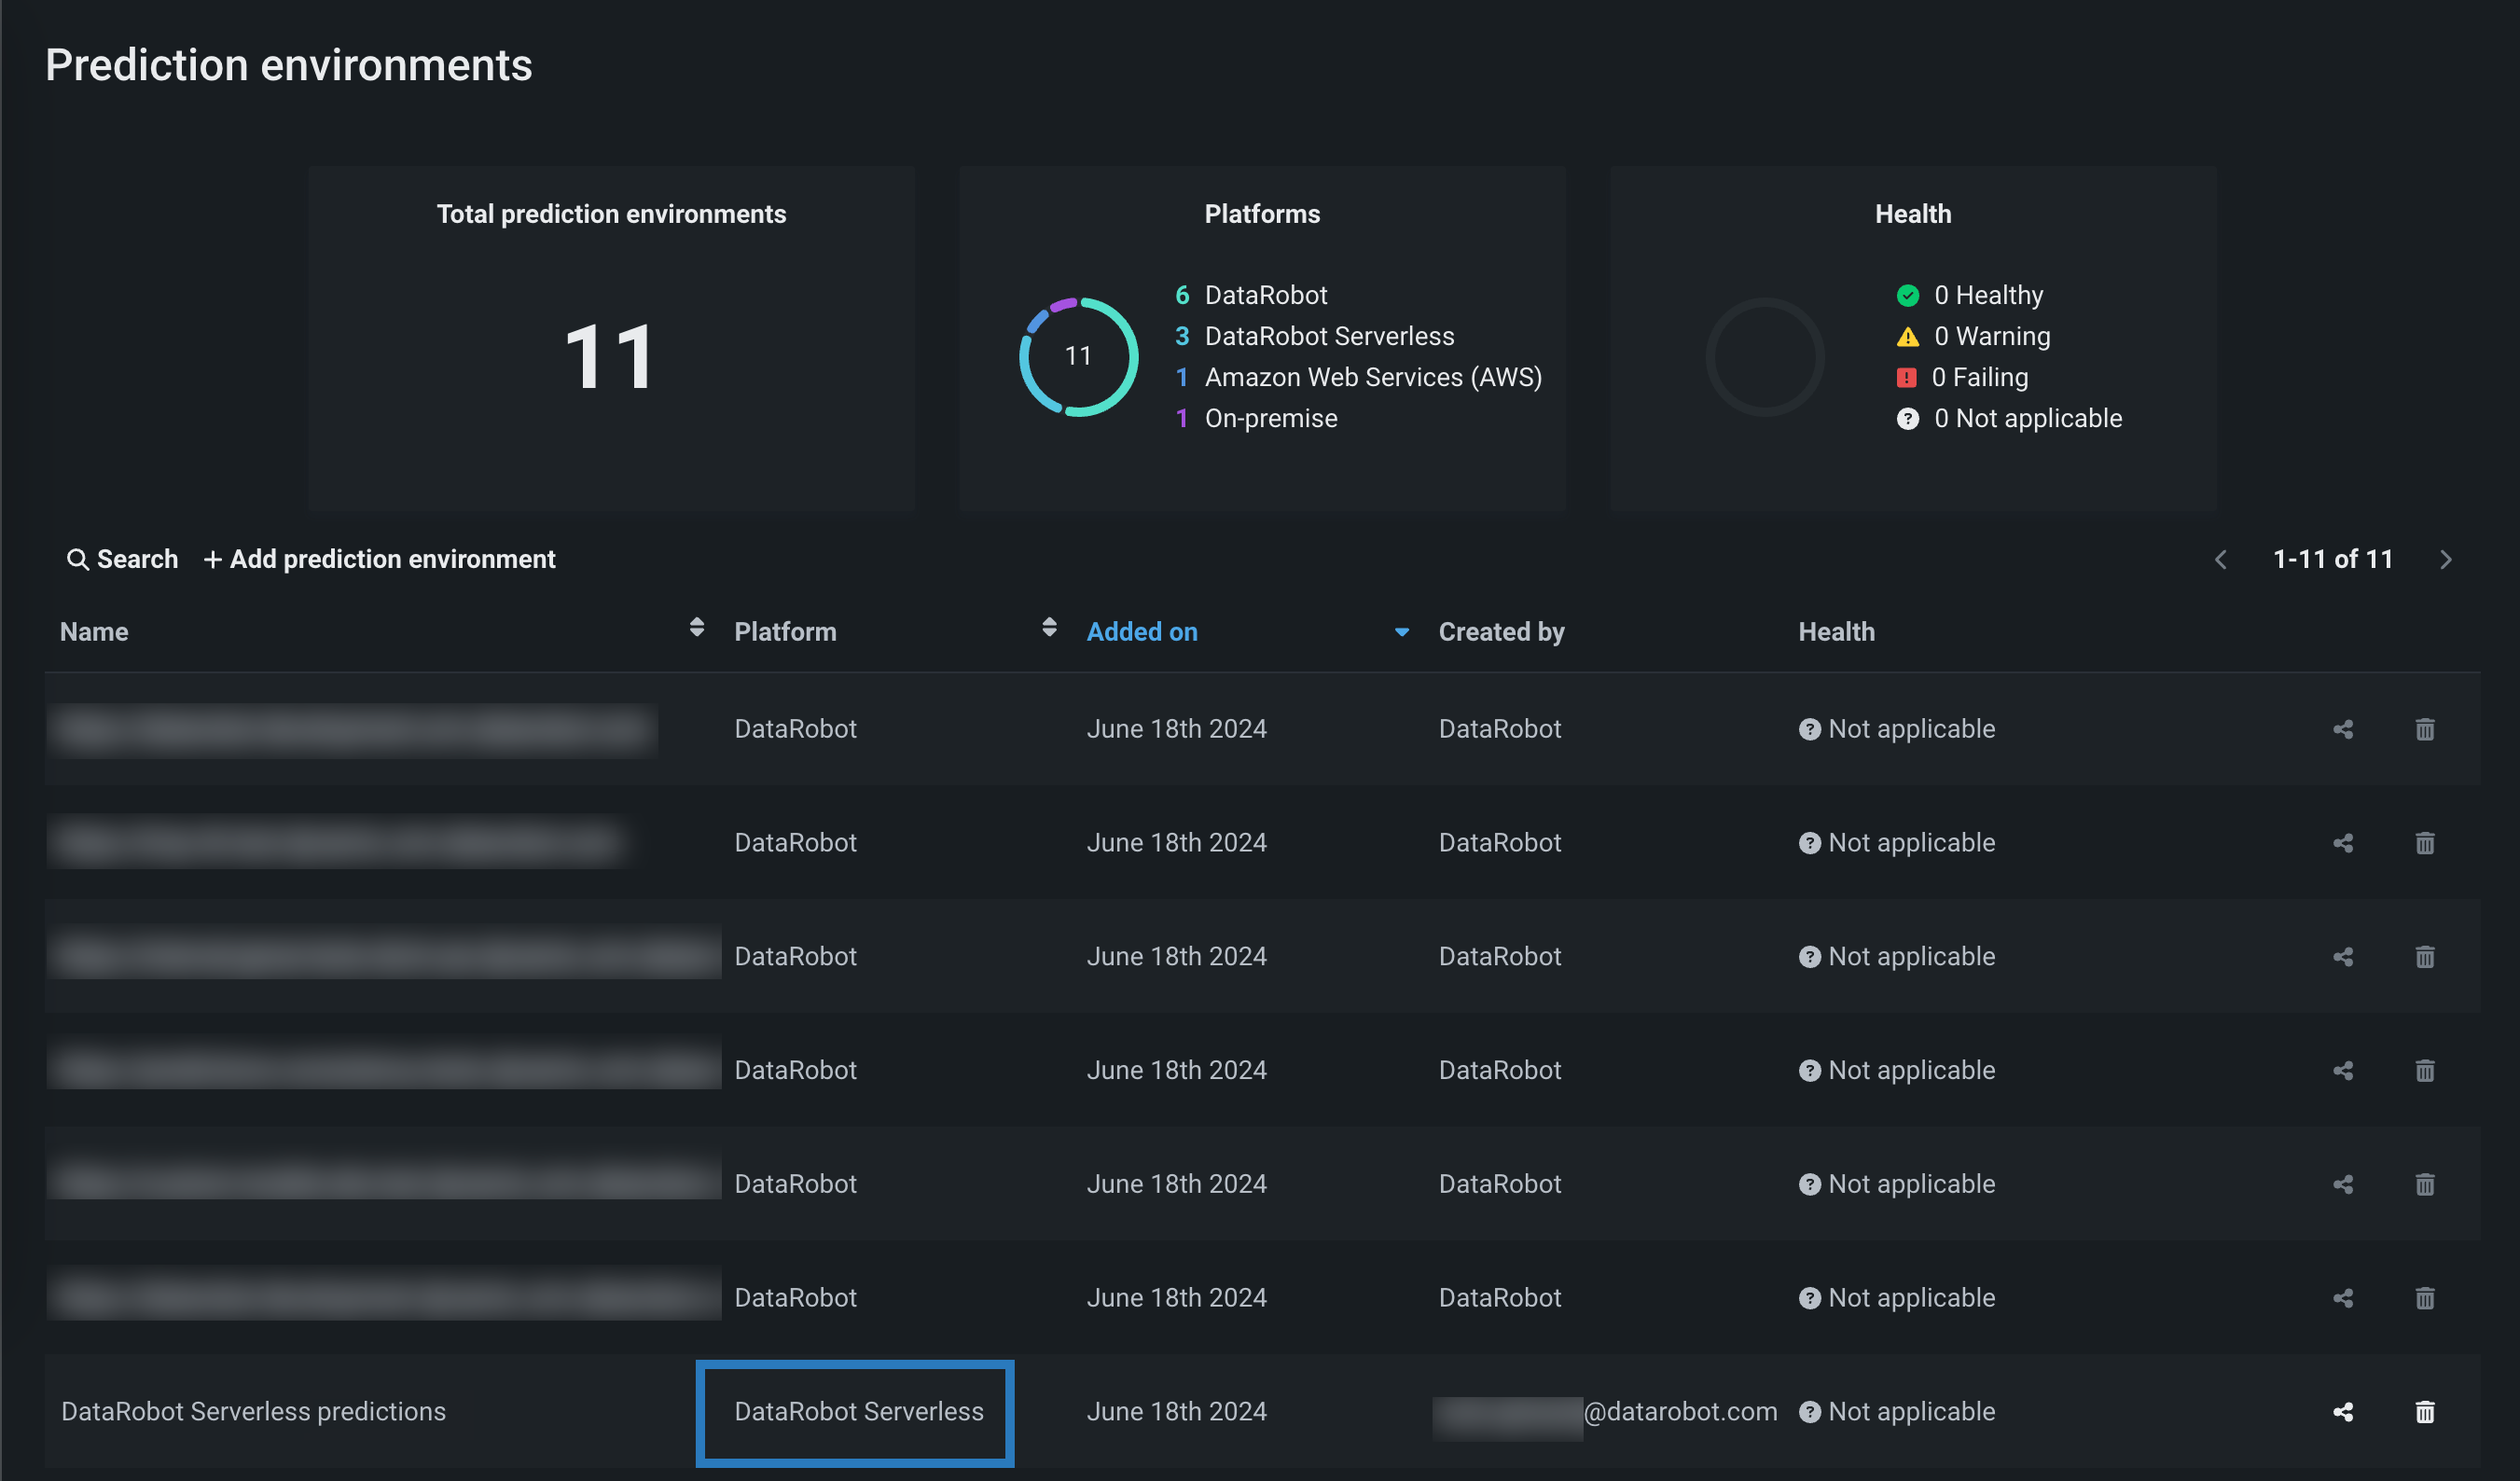Click share icon in the second row

2342,843
